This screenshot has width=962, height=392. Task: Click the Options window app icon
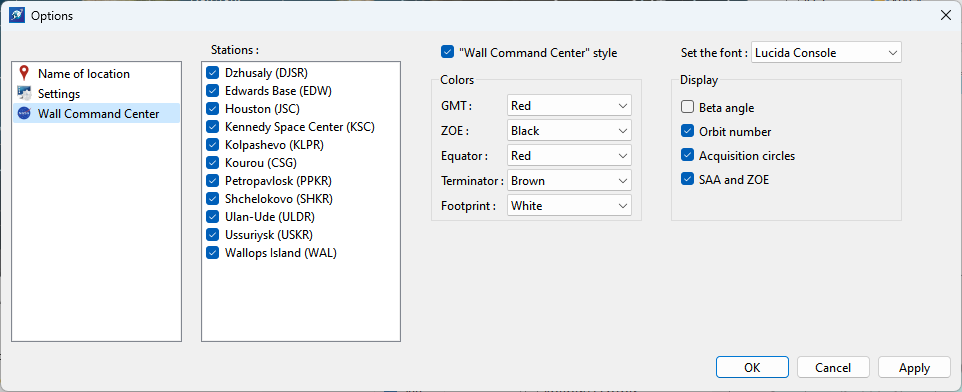coord(17,16)
